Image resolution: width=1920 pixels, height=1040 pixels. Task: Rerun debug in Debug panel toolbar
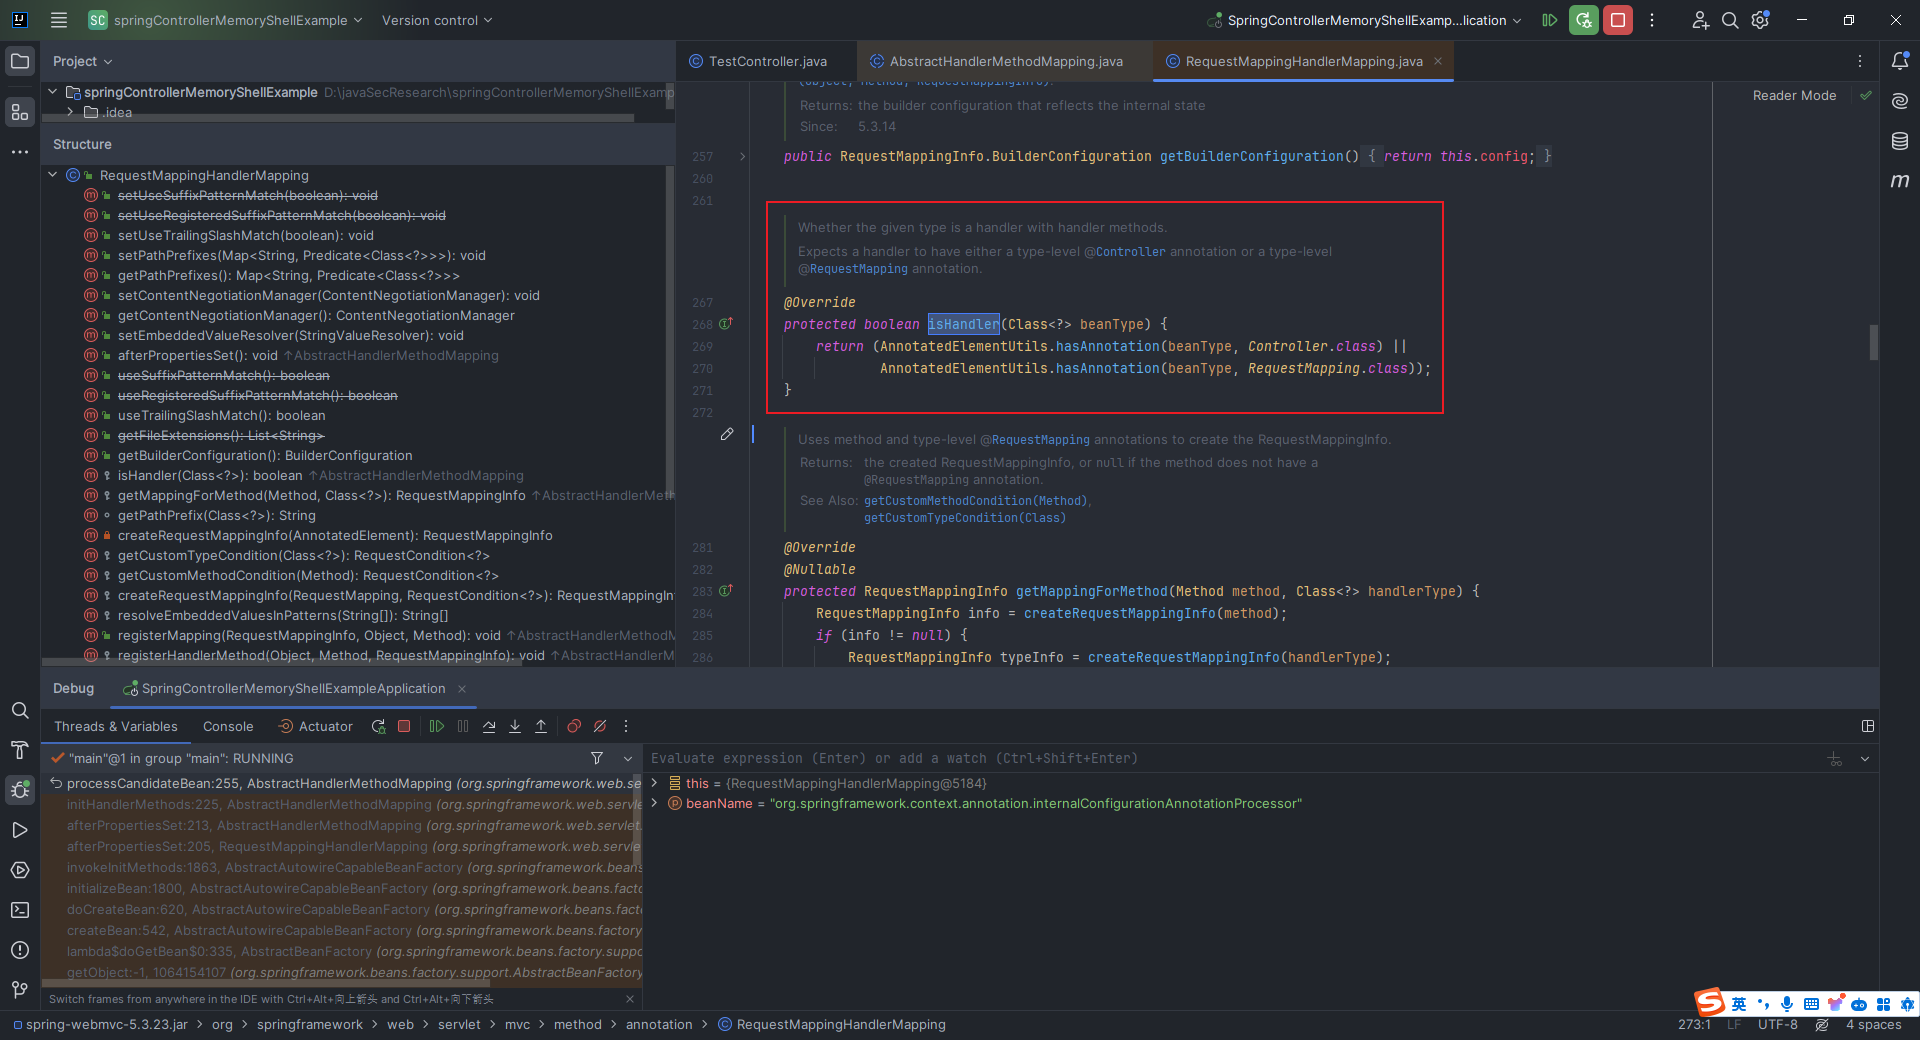[378, 727]
